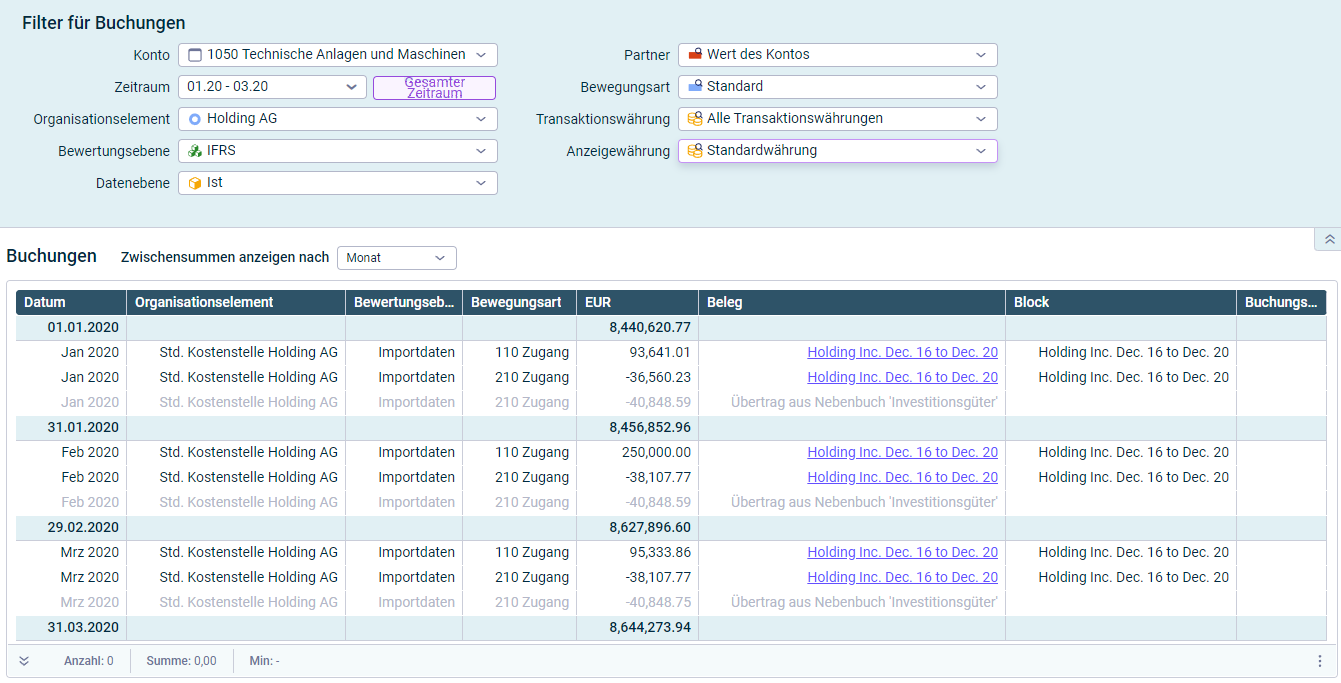Open the Zeitraum dropdown
Viewport: 1341px width, 683px height.
(272, 87)
